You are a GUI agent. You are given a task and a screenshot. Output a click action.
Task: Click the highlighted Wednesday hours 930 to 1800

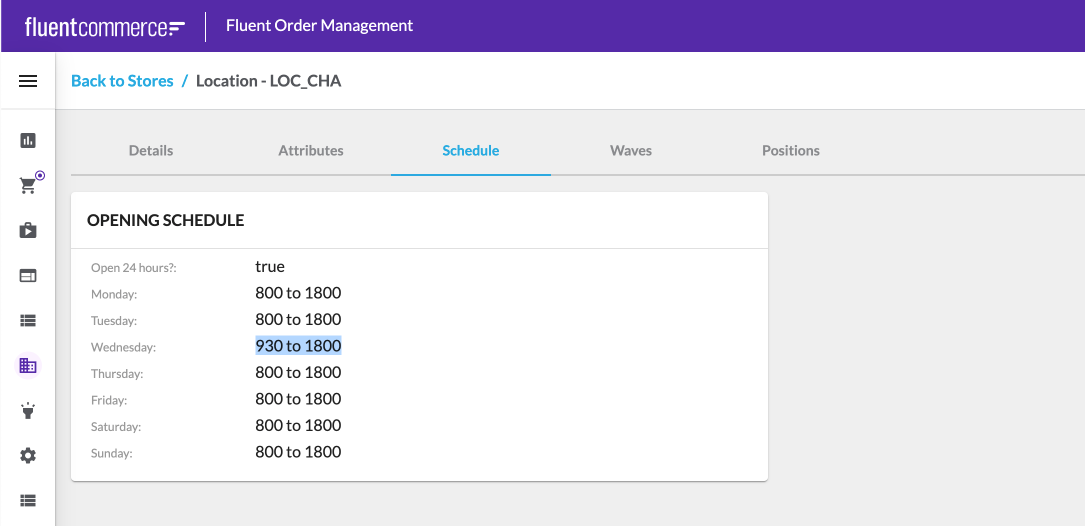point(298,346)
